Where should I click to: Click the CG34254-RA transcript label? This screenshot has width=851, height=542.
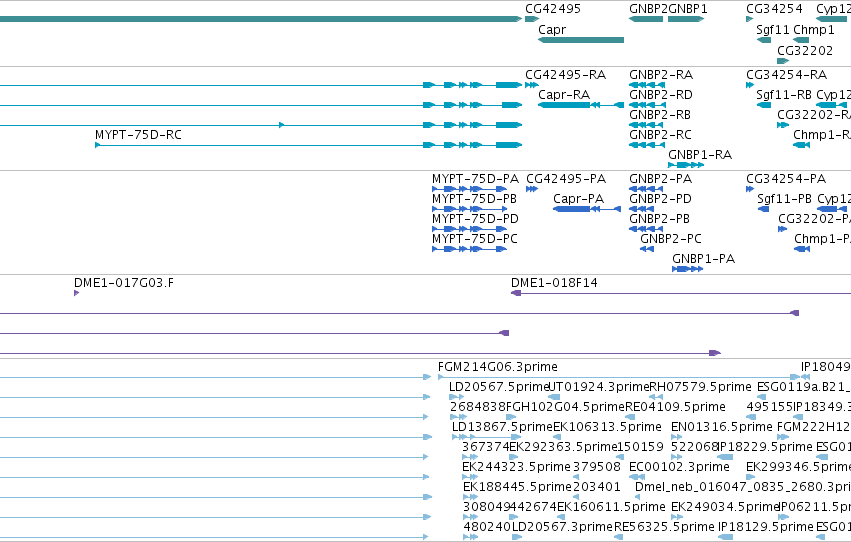(786, 74)
